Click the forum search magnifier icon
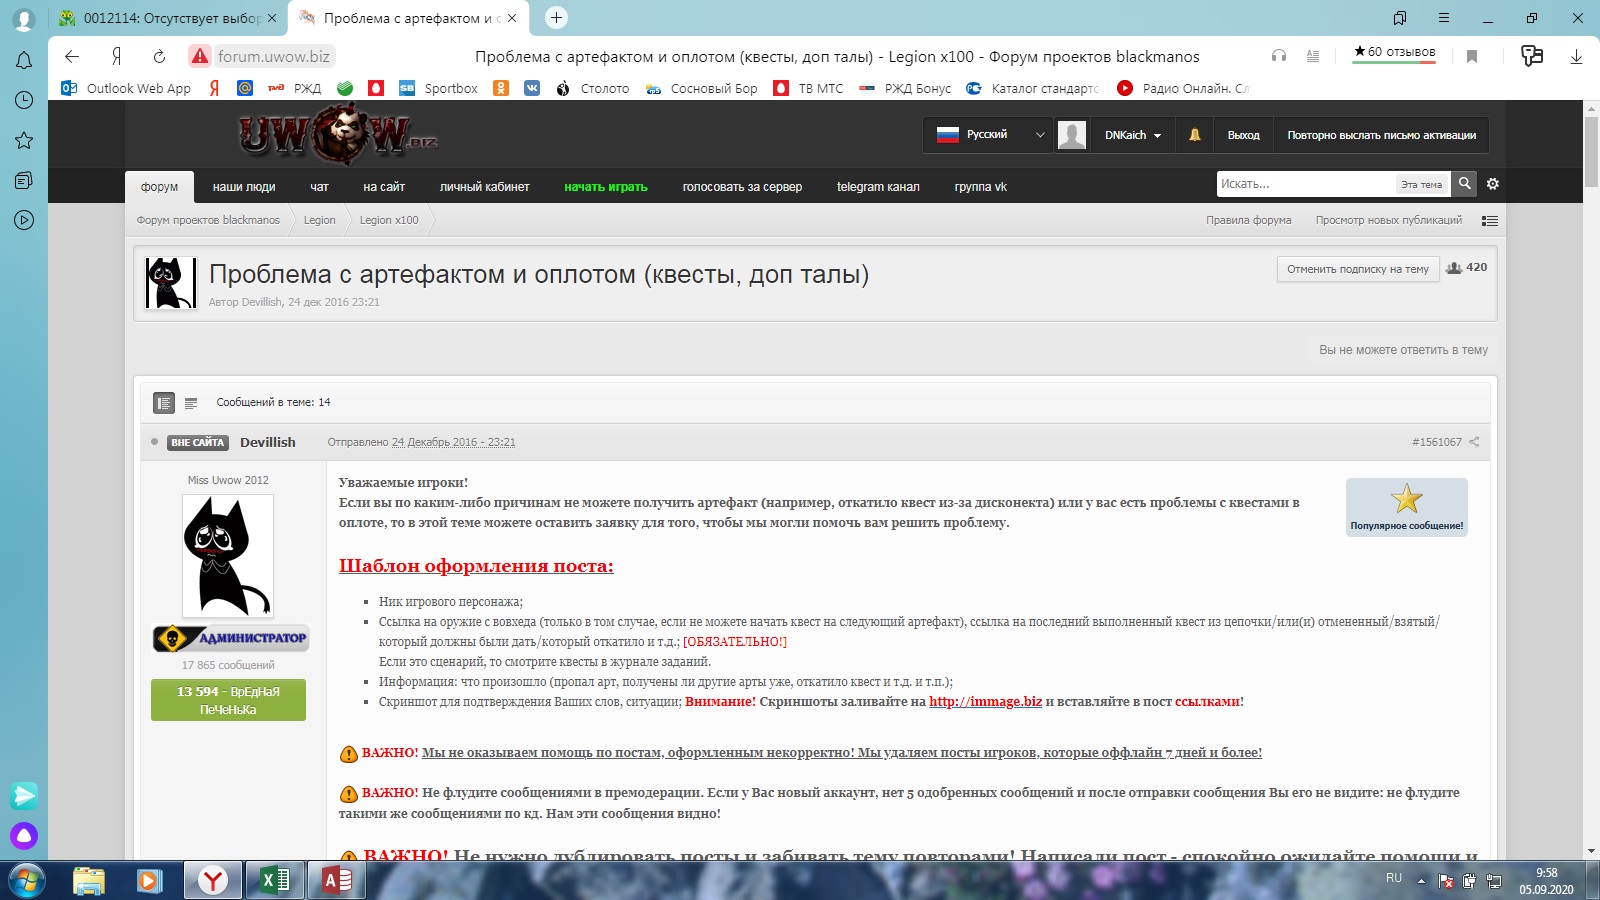 tap(1464, 184)
